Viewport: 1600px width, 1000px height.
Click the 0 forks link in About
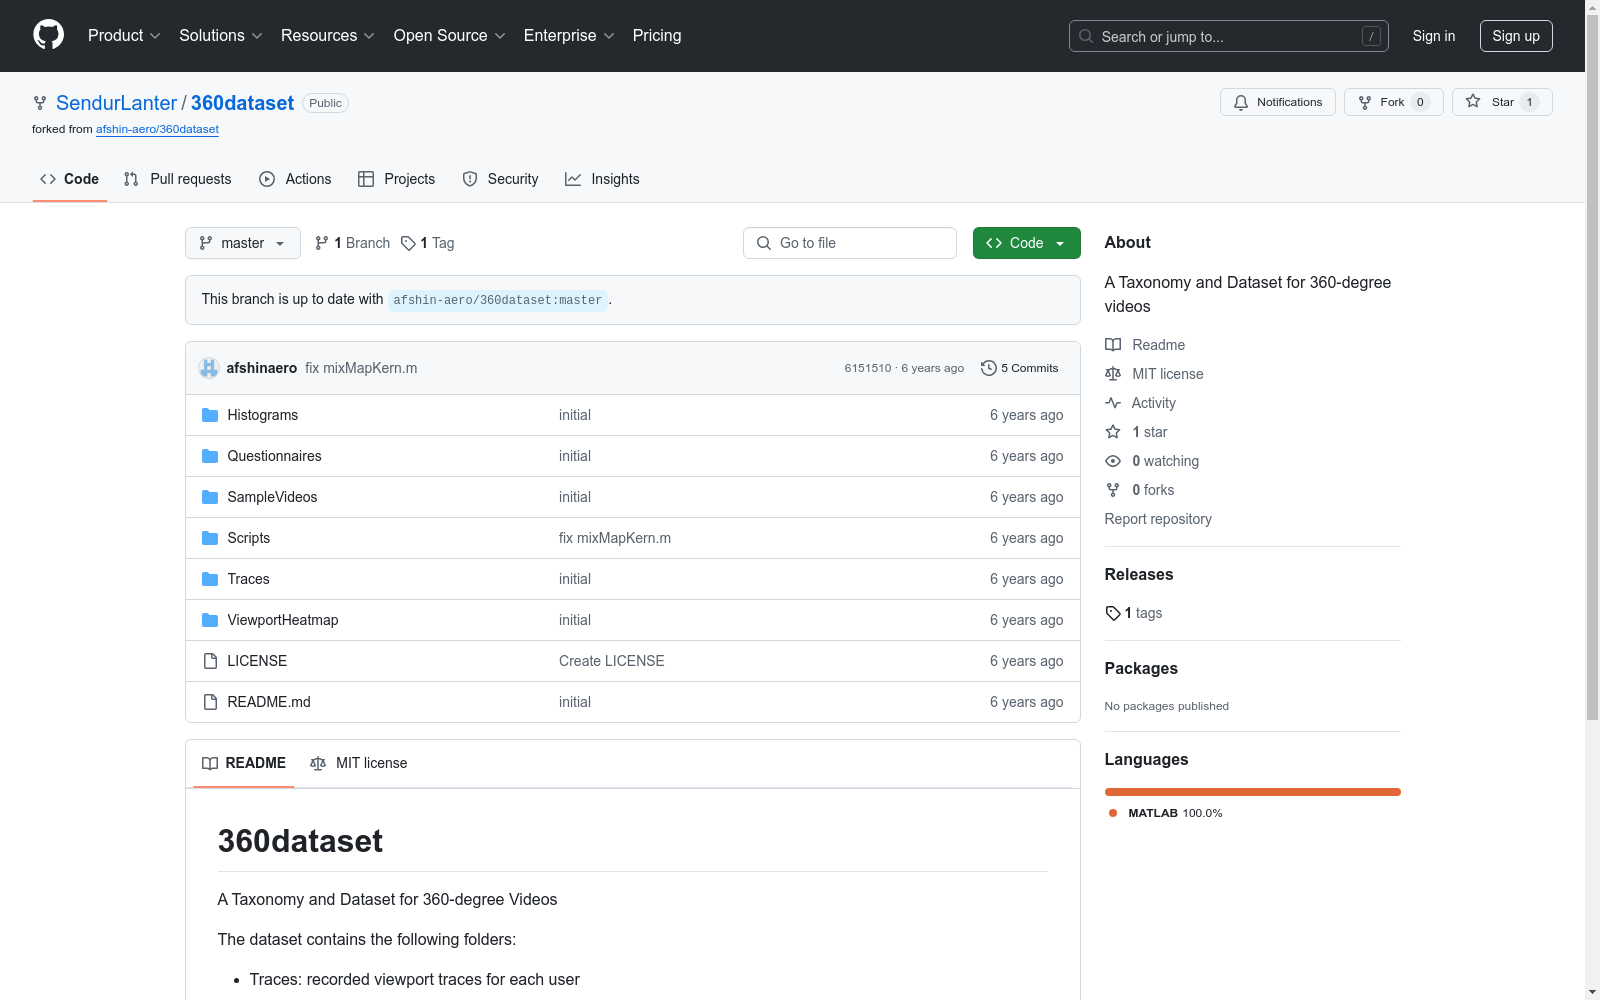tap(1153, 490)
